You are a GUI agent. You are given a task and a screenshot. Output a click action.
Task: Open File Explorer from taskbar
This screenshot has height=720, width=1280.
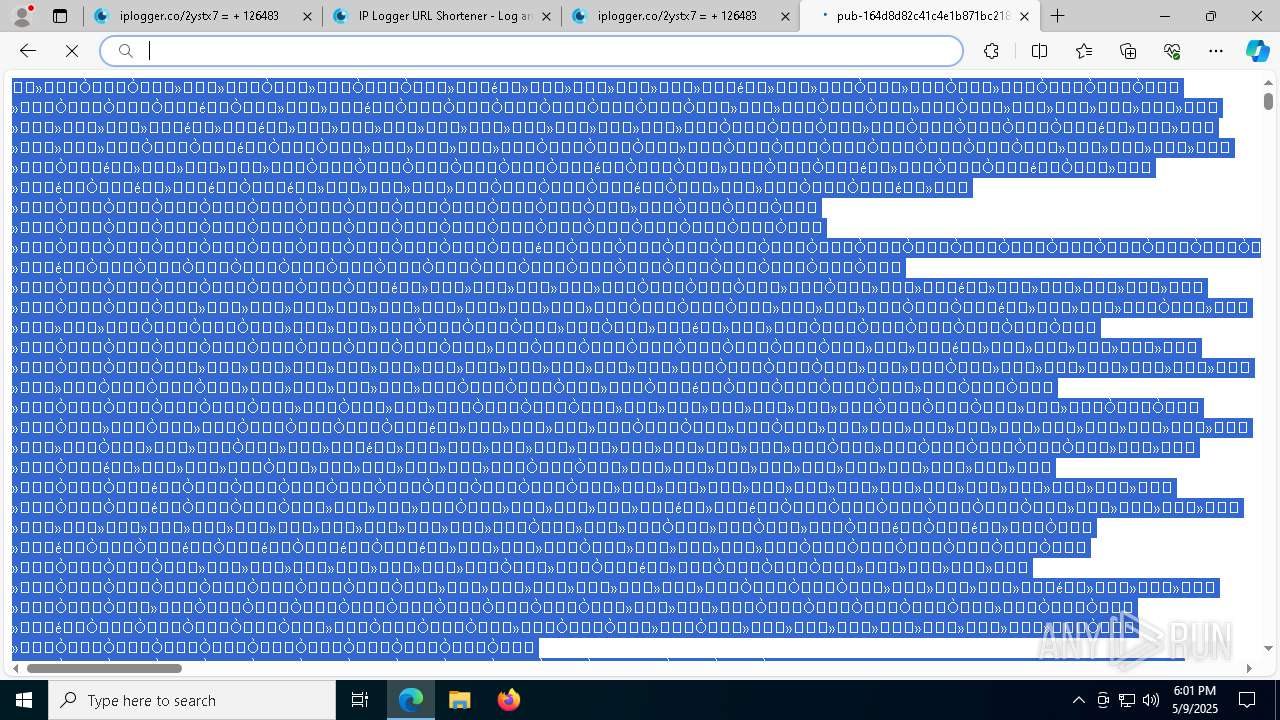coord(459,700)
